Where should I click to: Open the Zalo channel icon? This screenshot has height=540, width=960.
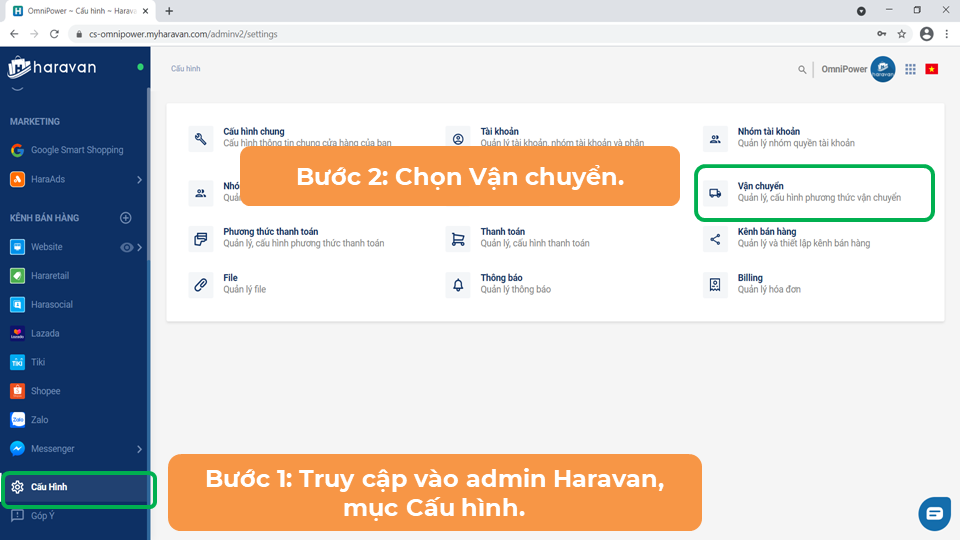point(17,419)
